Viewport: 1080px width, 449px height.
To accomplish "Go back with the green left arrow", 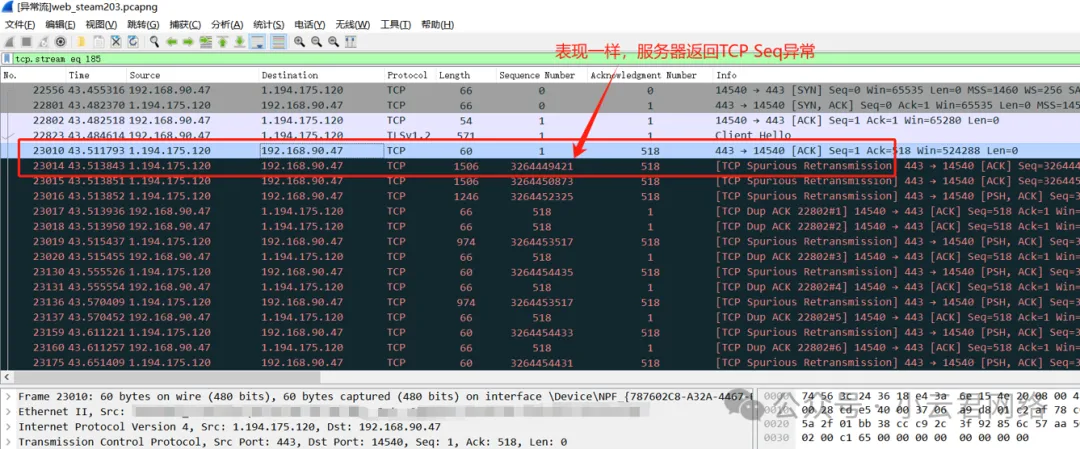I will point(172,42).
